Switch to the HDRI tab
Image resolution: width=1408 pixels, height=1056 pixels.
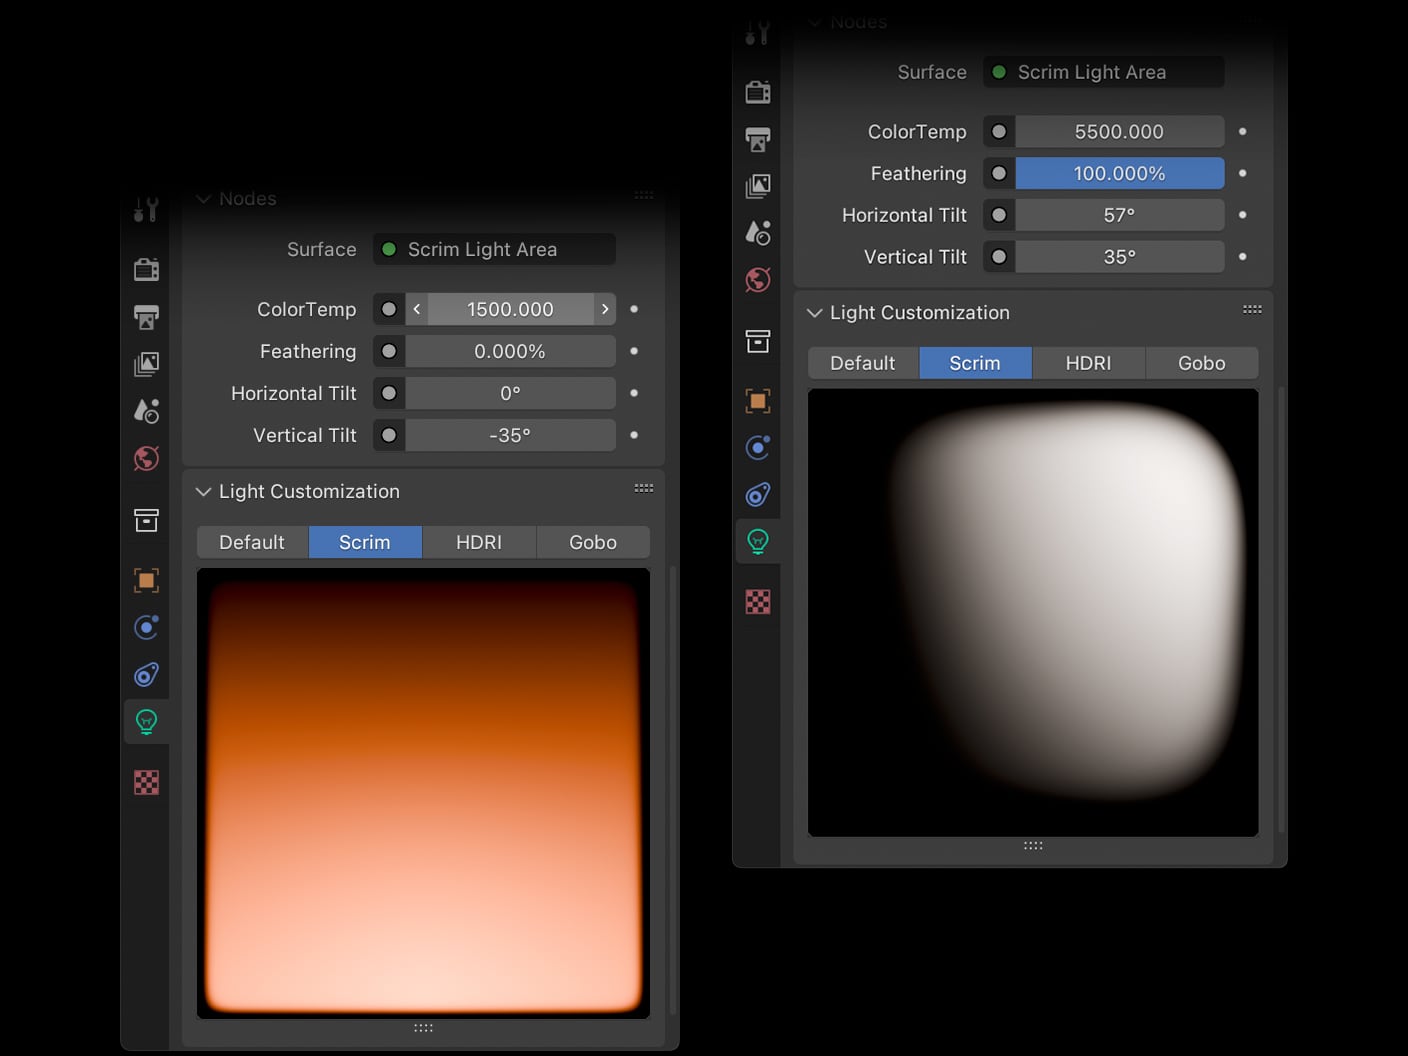[479, 542]
